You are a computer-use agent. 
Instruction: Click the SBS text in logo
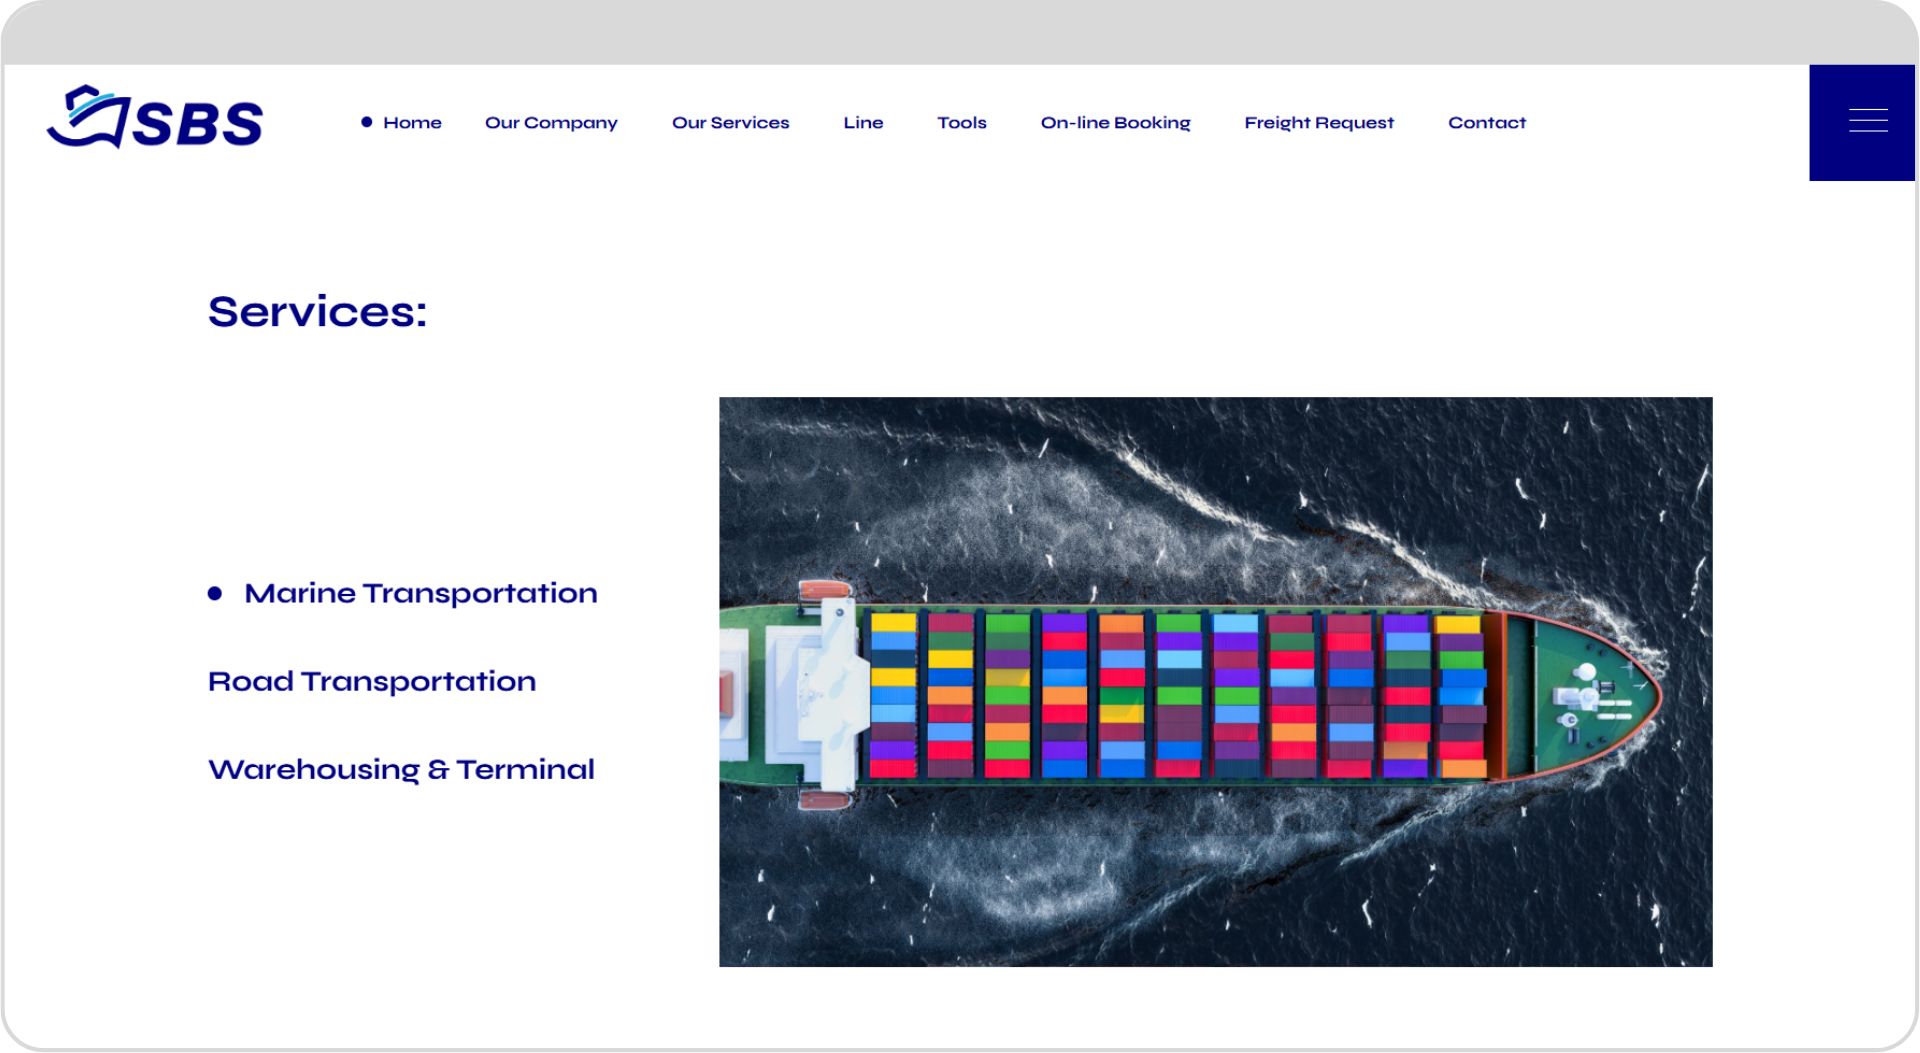point(198,123)
